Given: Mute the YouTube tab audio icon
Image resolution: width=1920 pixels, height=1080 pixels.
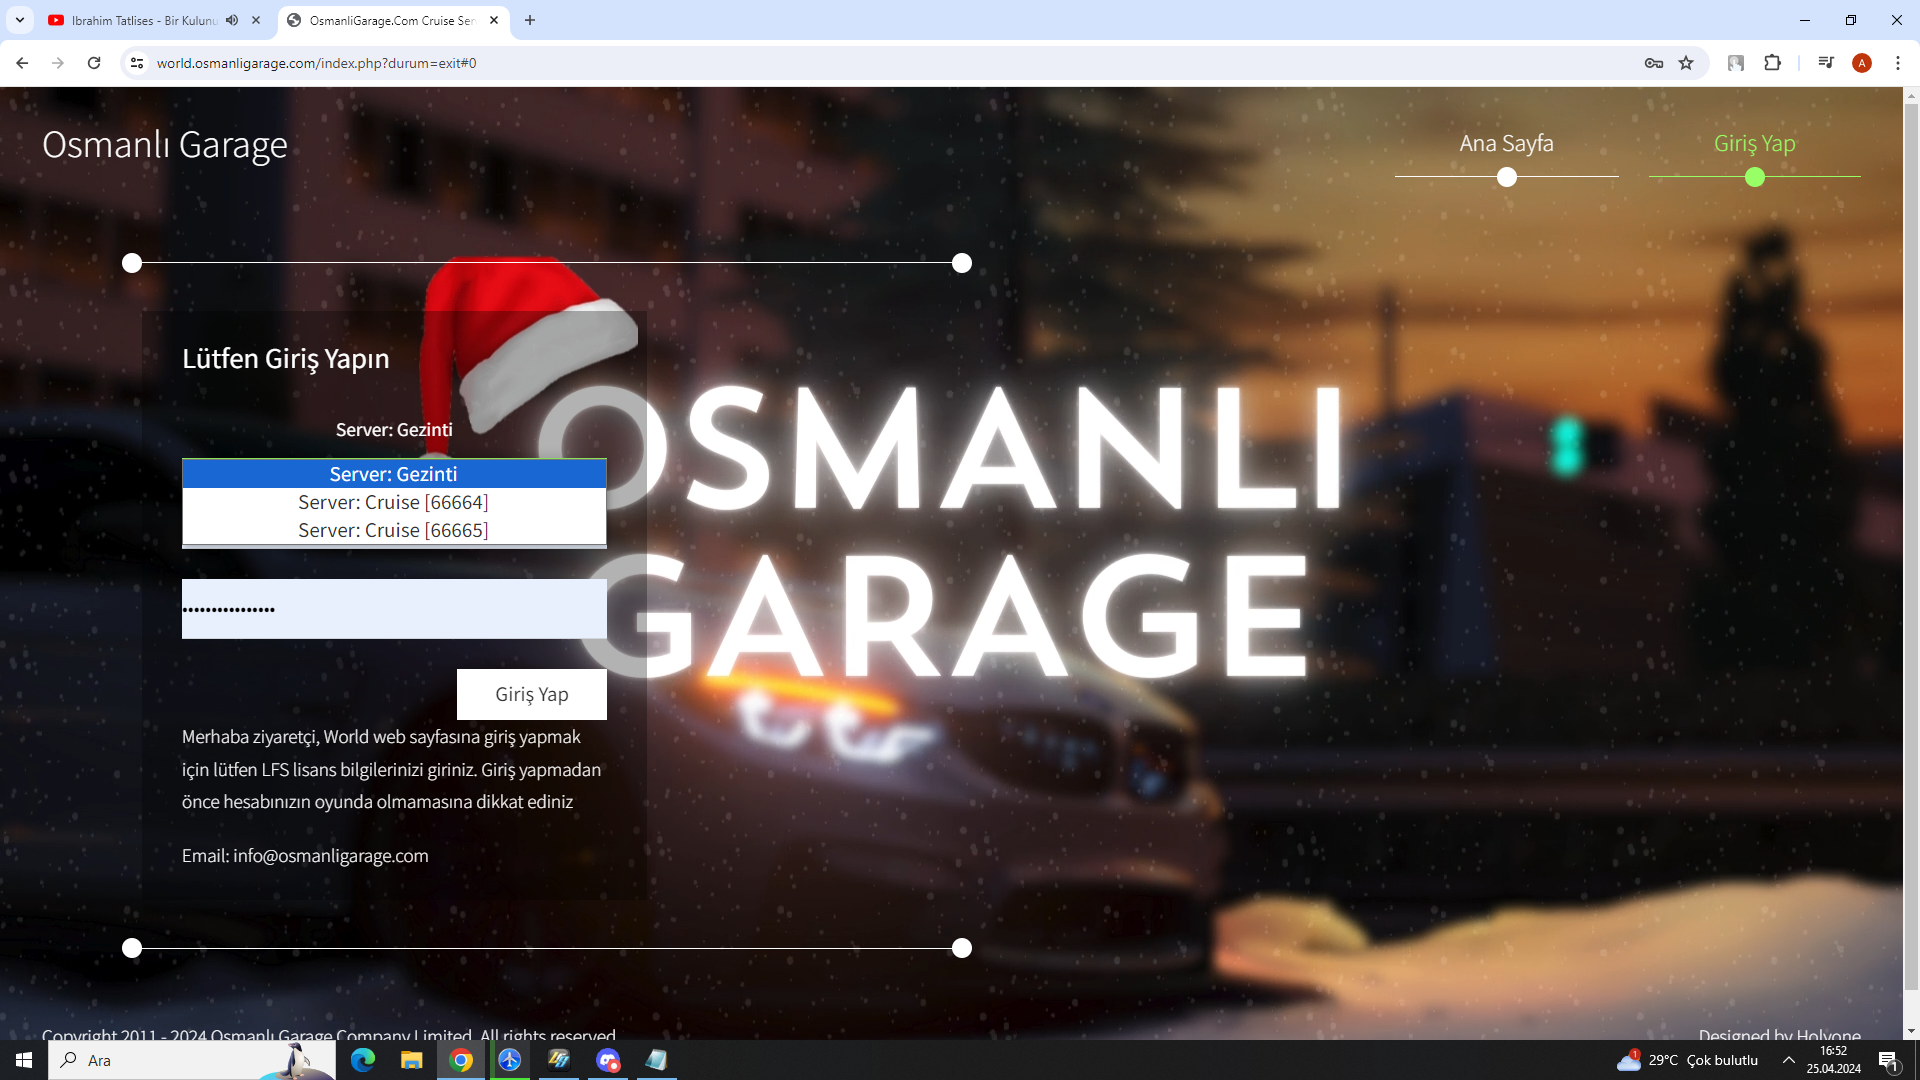Looking at the screenshot, I should [232, 20].
